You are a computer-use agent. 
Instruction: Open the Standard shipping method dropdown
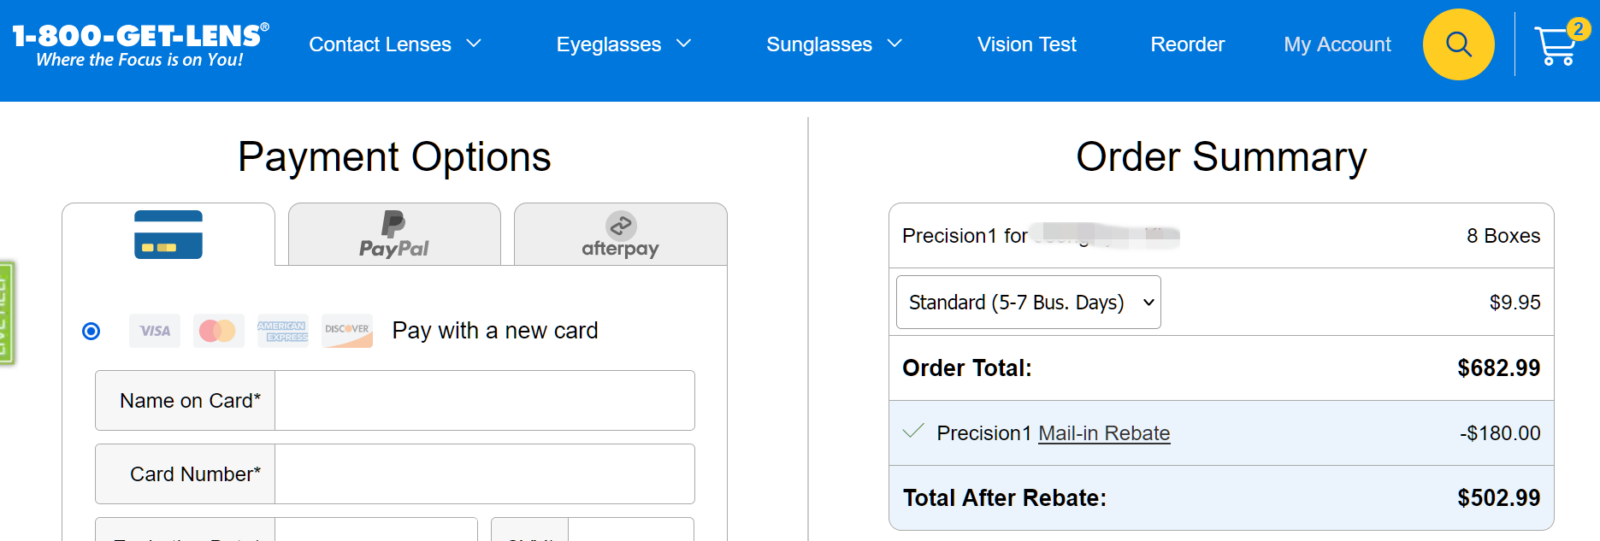coord(1028,302)
